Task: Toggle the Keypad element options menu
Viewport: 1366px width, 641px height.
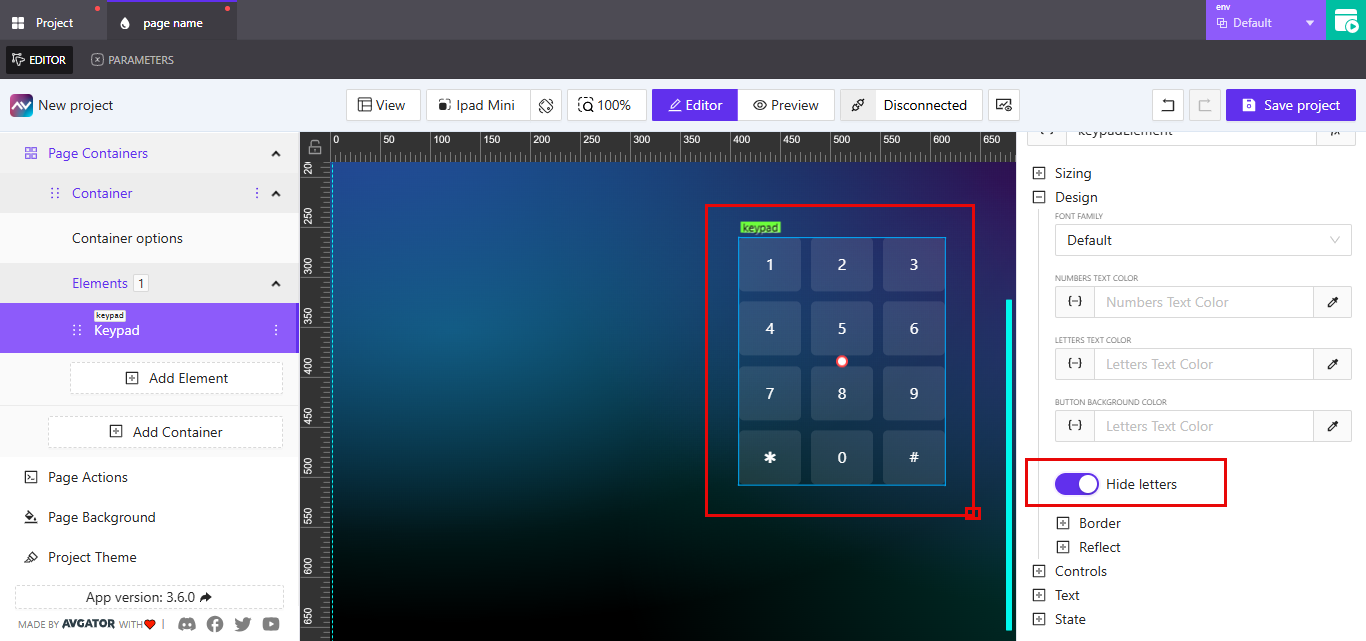Action: coord(276,328)
